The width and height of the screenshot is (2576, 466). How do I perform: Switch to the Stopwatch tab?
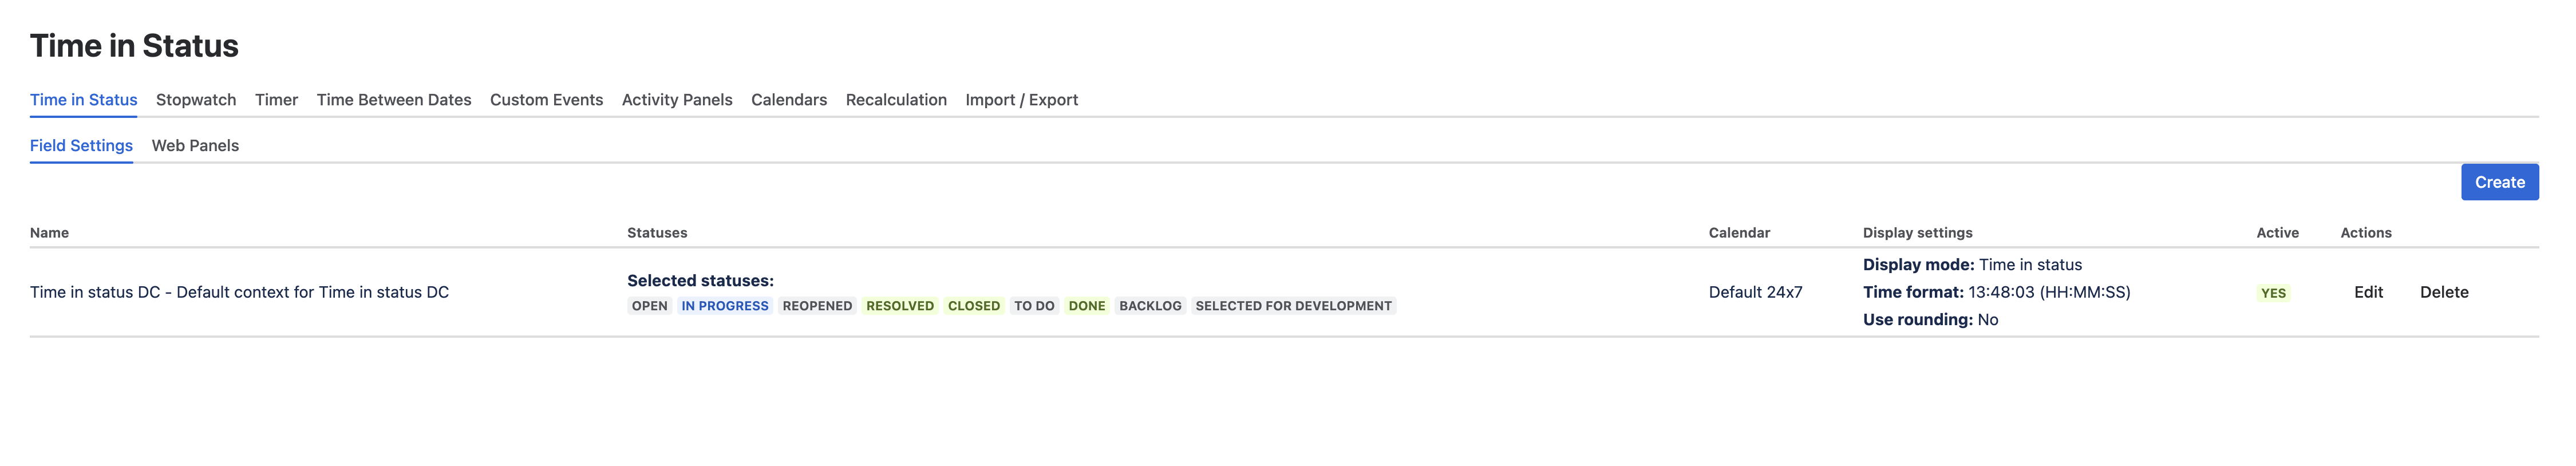195,100
